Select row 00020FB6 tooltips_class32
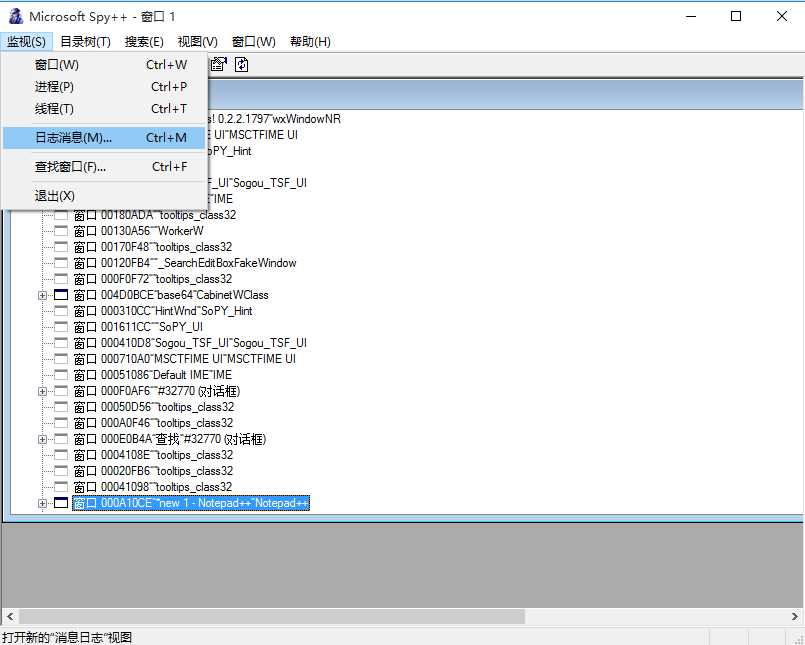The width and height of the screenshot is (805, 645). (x=153, y=471)
